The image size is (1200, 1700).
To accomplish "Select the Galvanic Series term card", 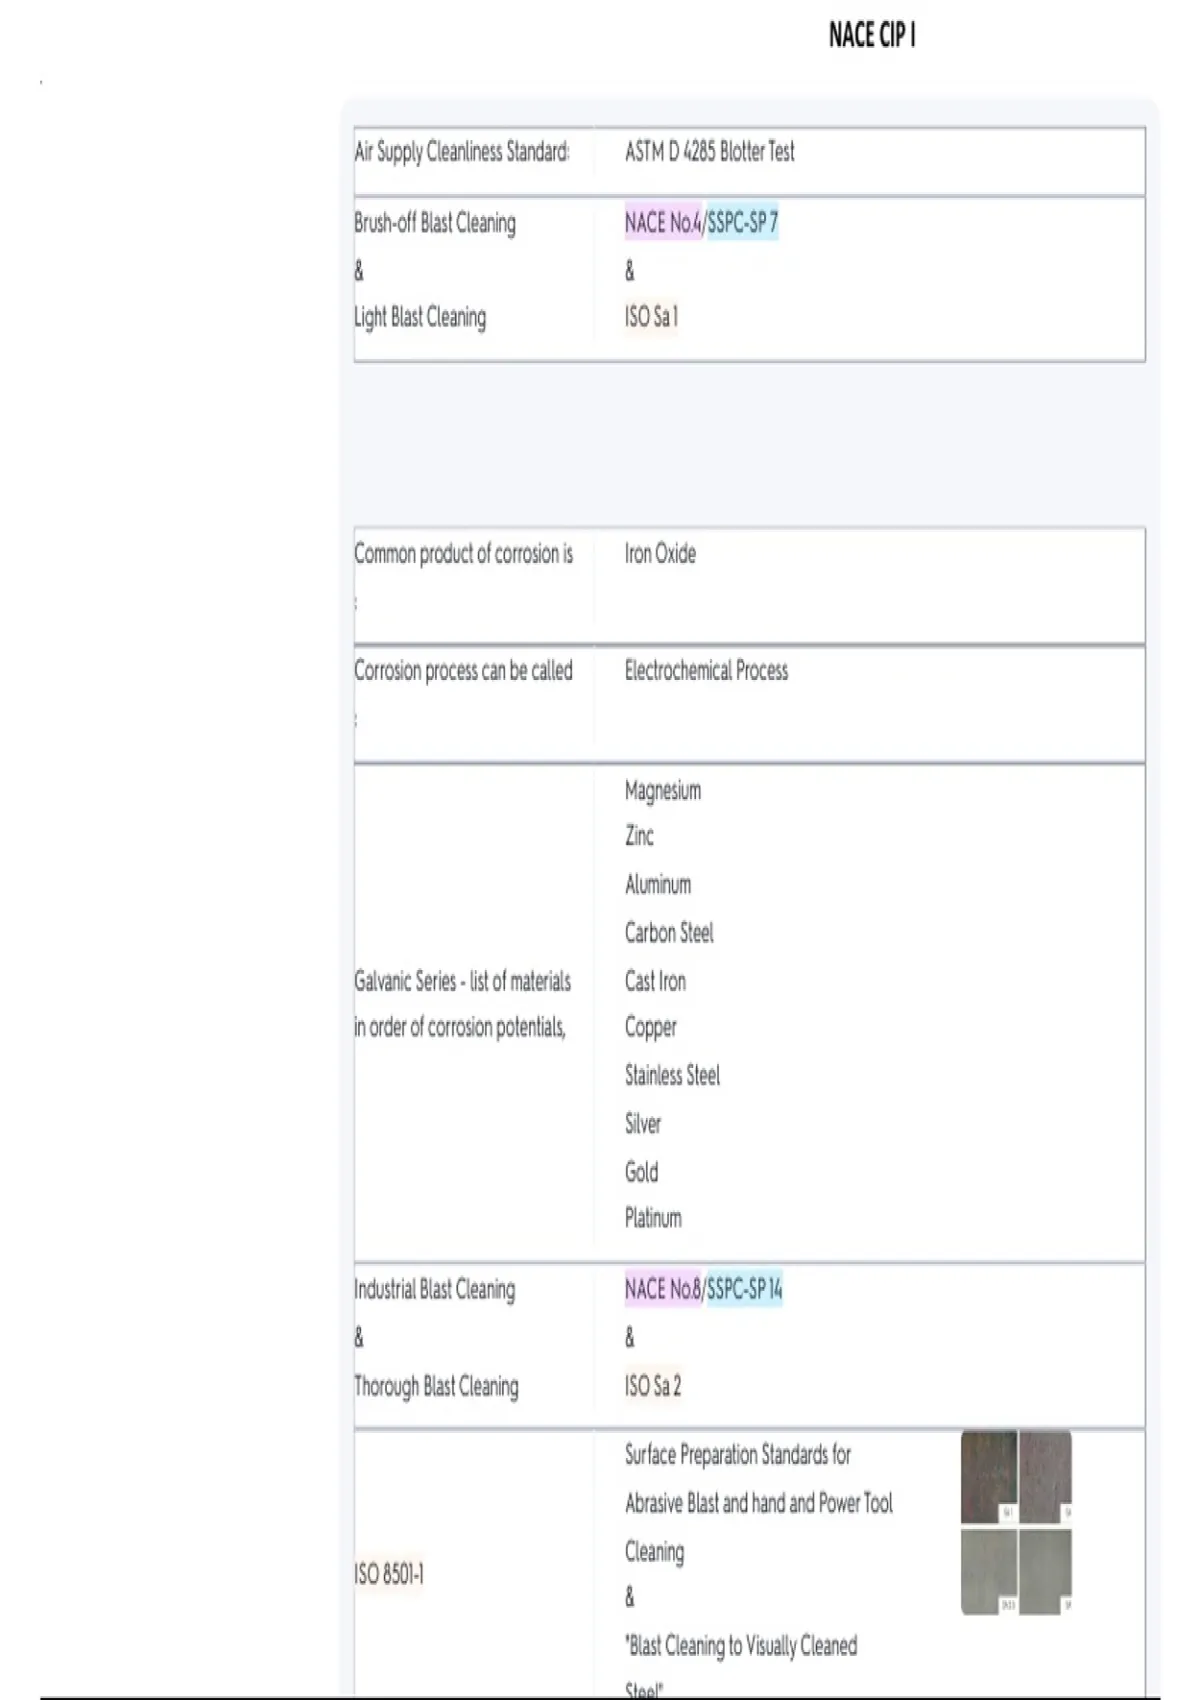I will tap(462, 1004).
